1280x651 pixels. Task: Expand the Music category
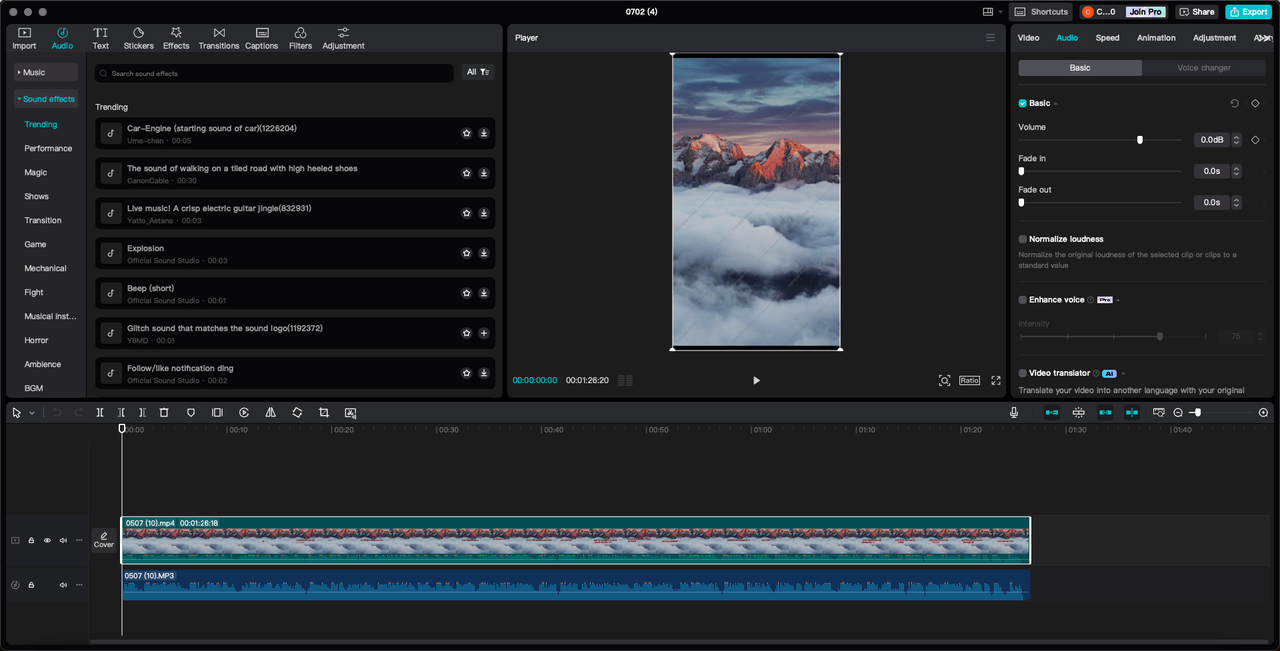point(45,72)
